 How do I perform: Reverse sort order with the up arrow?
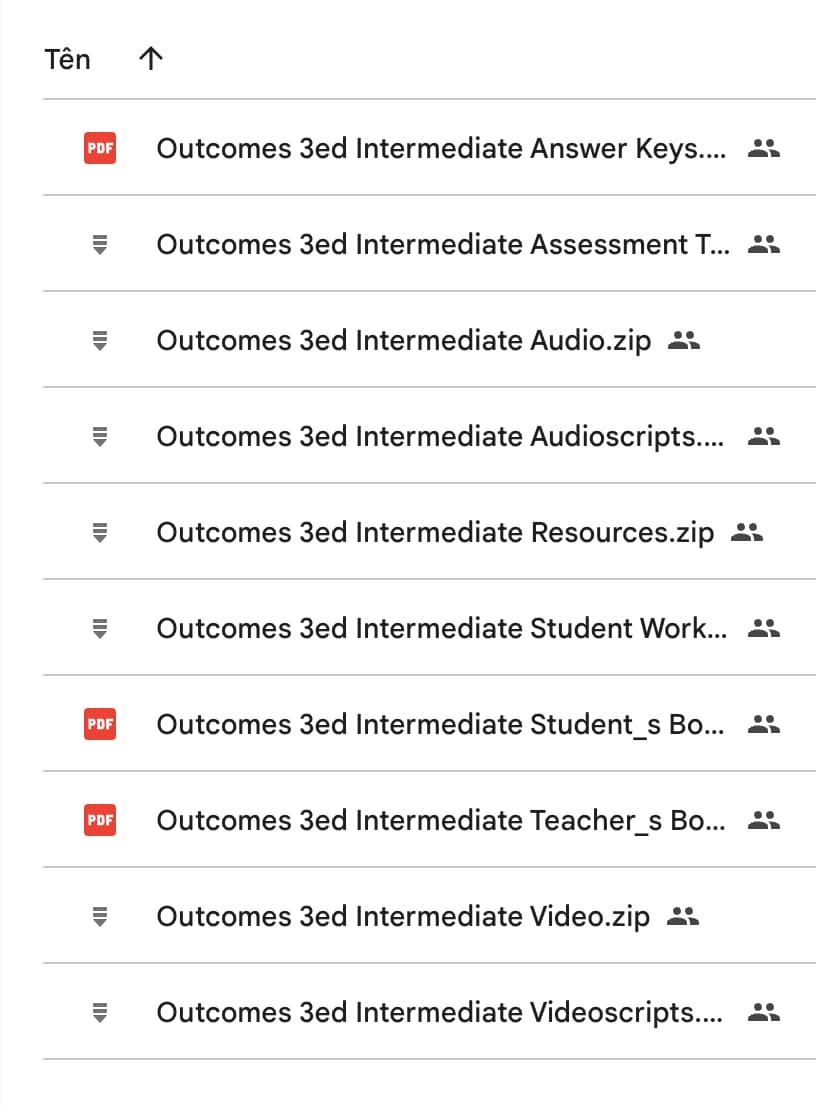(x=150, y=59)
